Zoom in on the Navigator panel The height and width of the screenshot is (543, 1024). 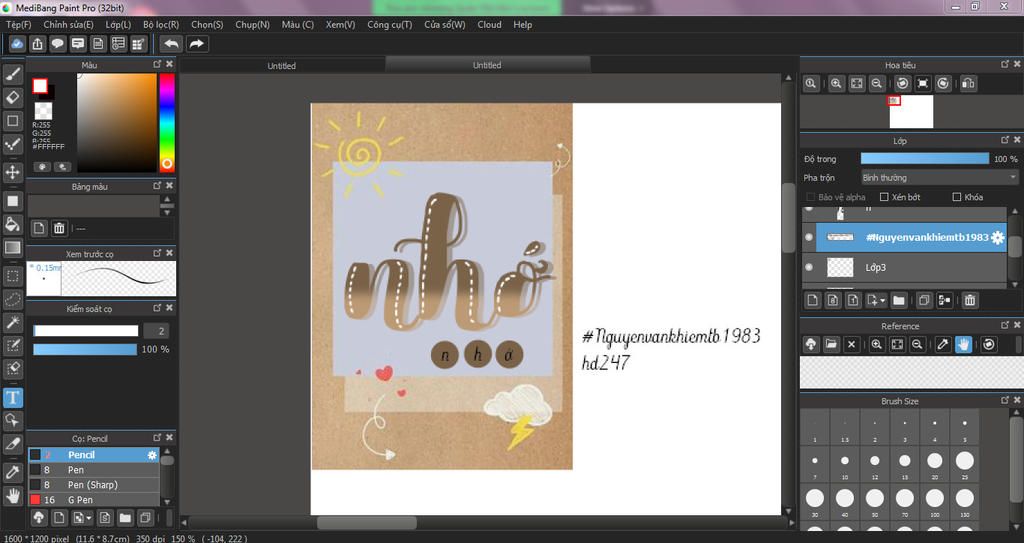[x=836, y=84]
